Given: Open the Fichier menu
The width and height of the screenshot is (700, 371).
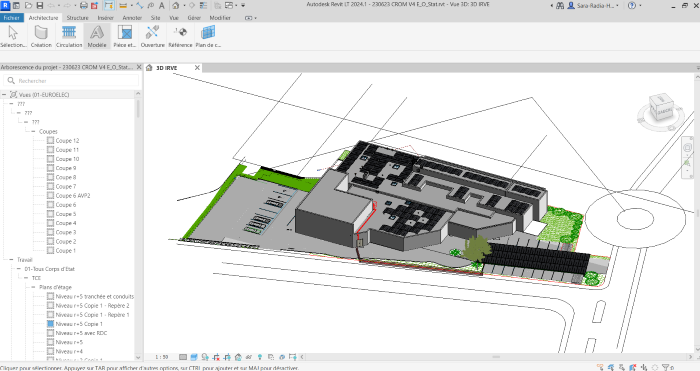Looking at the screenshot, I should 12,18.
